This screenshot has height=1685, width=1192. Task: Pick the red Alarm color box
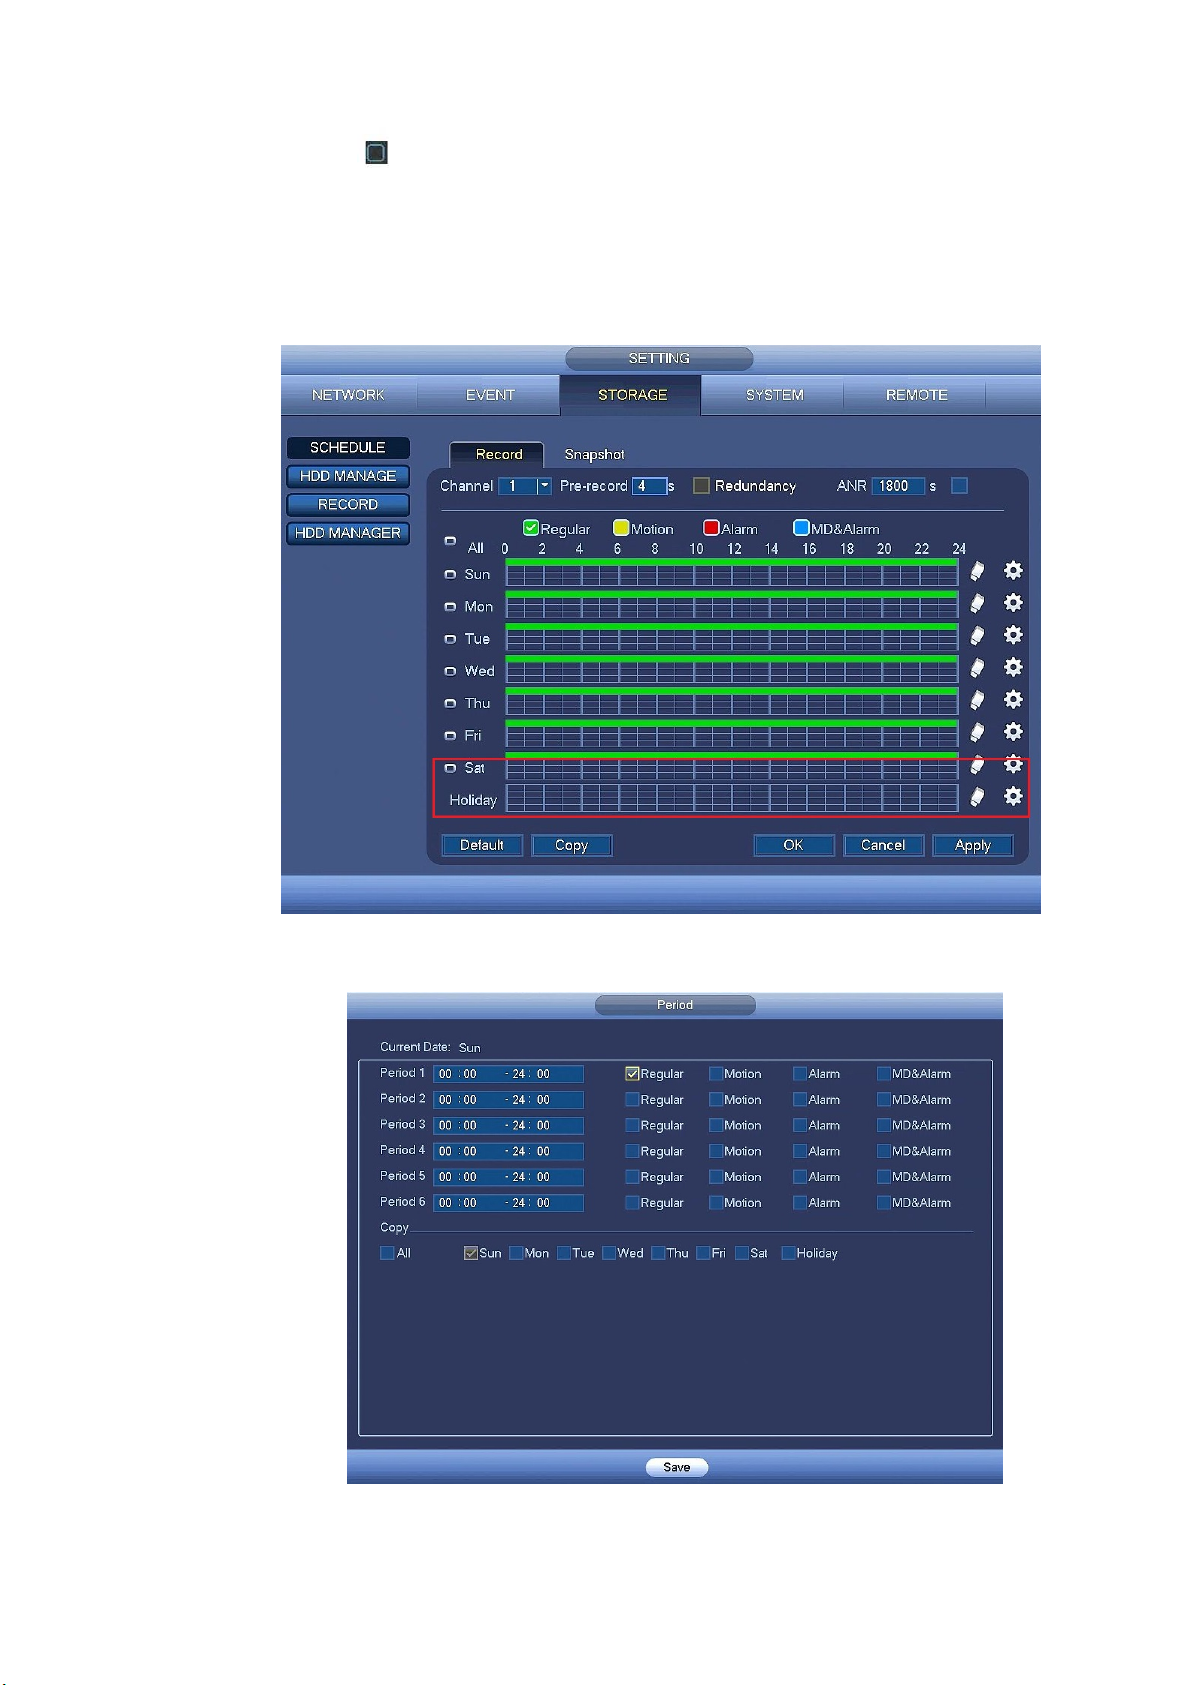point(711,528)
